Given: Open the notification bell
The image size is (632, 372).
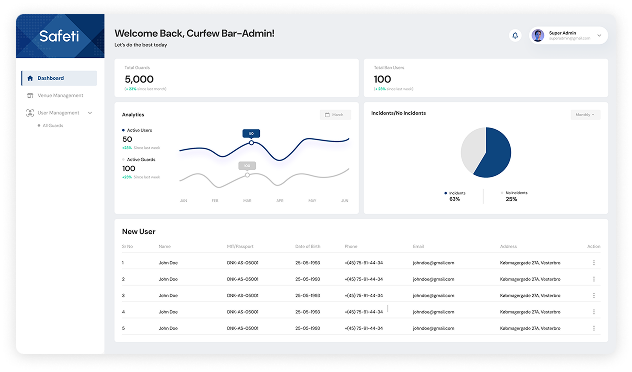Looking at the screenshot, I should [x=515, y=35].
